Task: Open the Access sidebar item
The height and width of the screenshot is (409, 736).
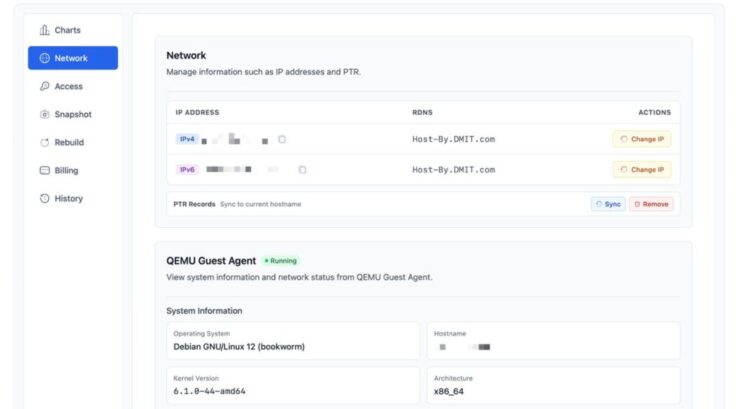Action: point(73,86)
